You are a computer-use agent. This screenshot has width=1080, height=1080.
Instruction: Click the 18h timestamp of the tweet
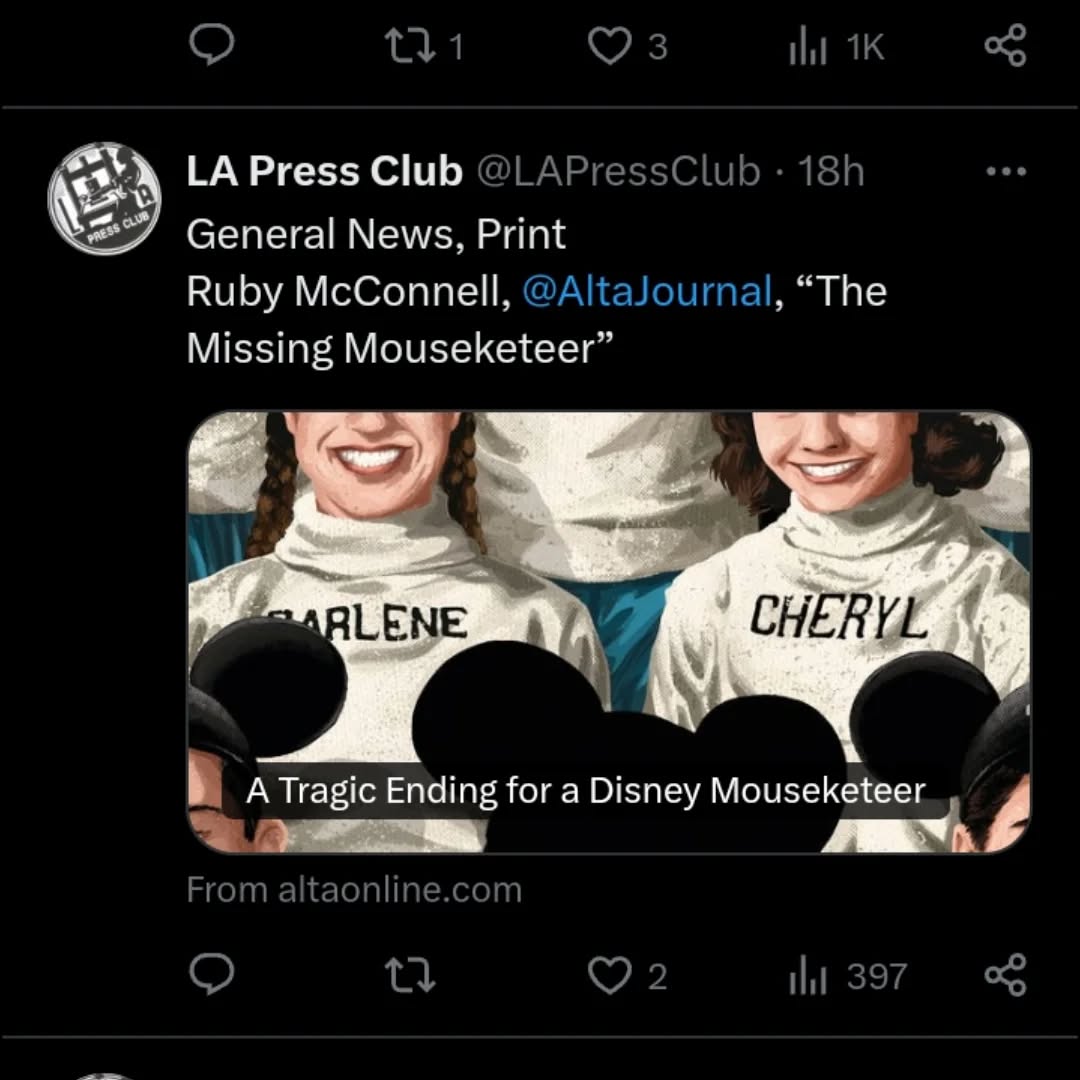(x=831, y=172)
